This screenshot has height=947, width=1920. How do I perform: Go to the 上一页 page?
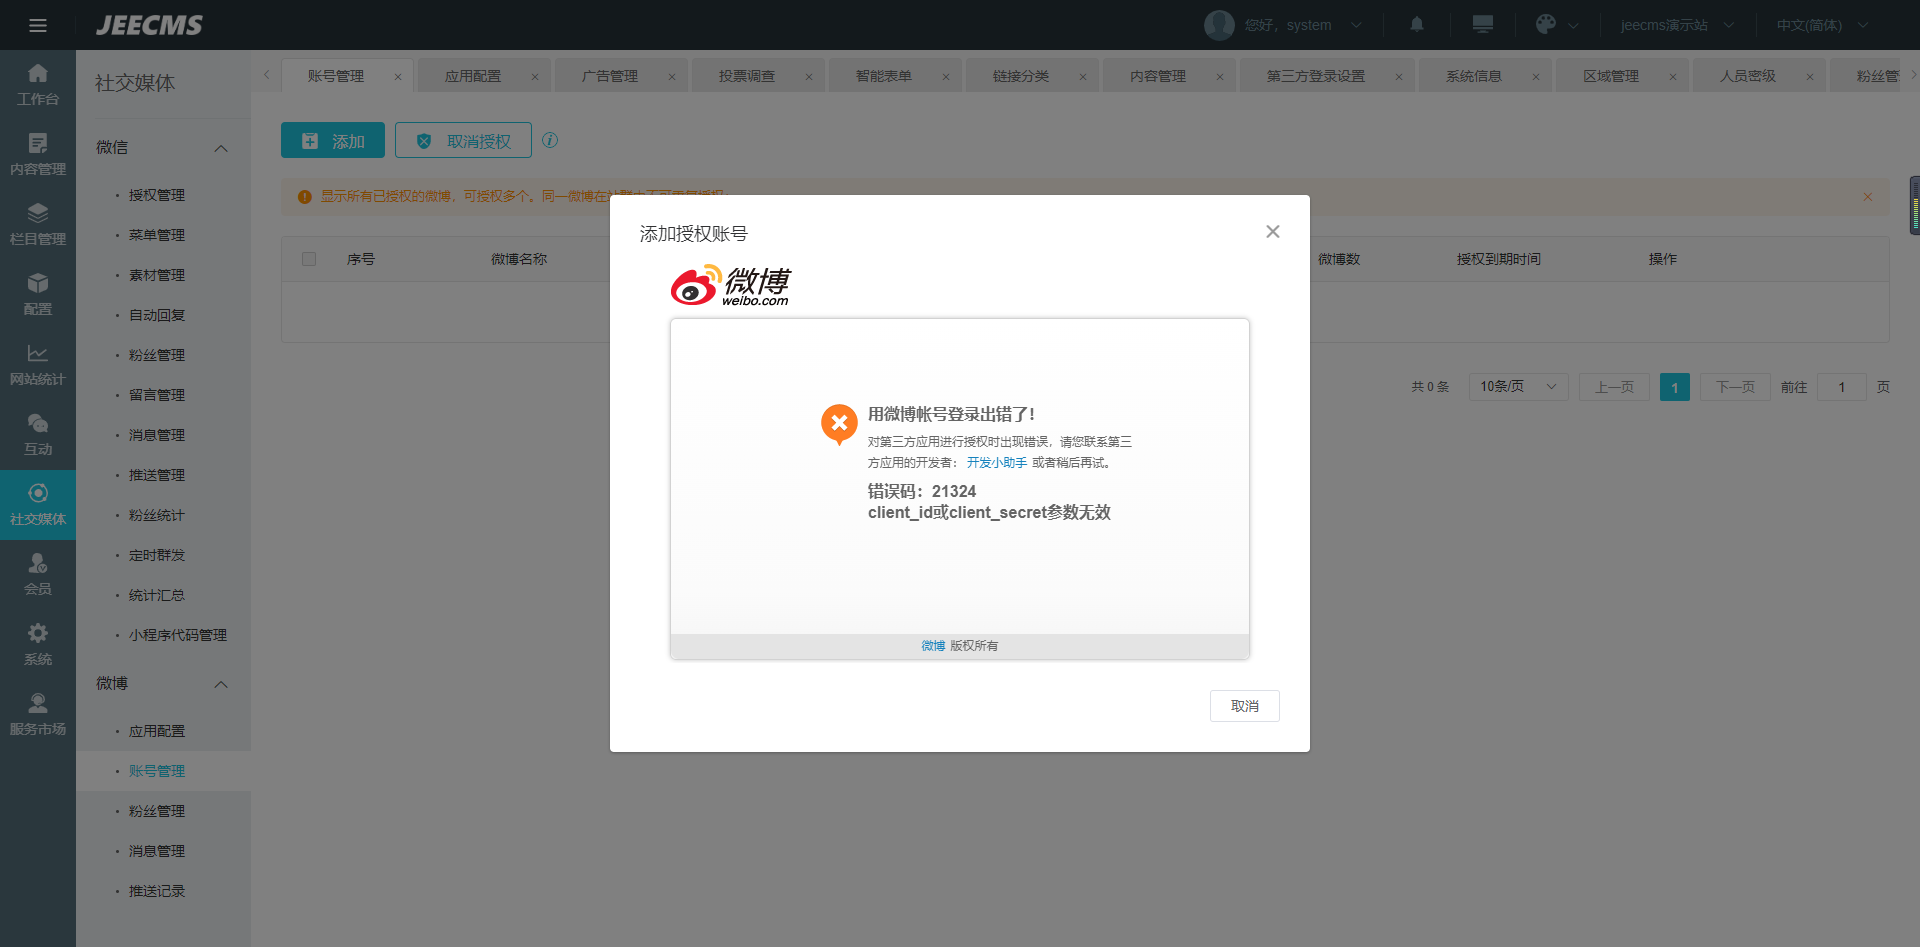pos(1614,387)
